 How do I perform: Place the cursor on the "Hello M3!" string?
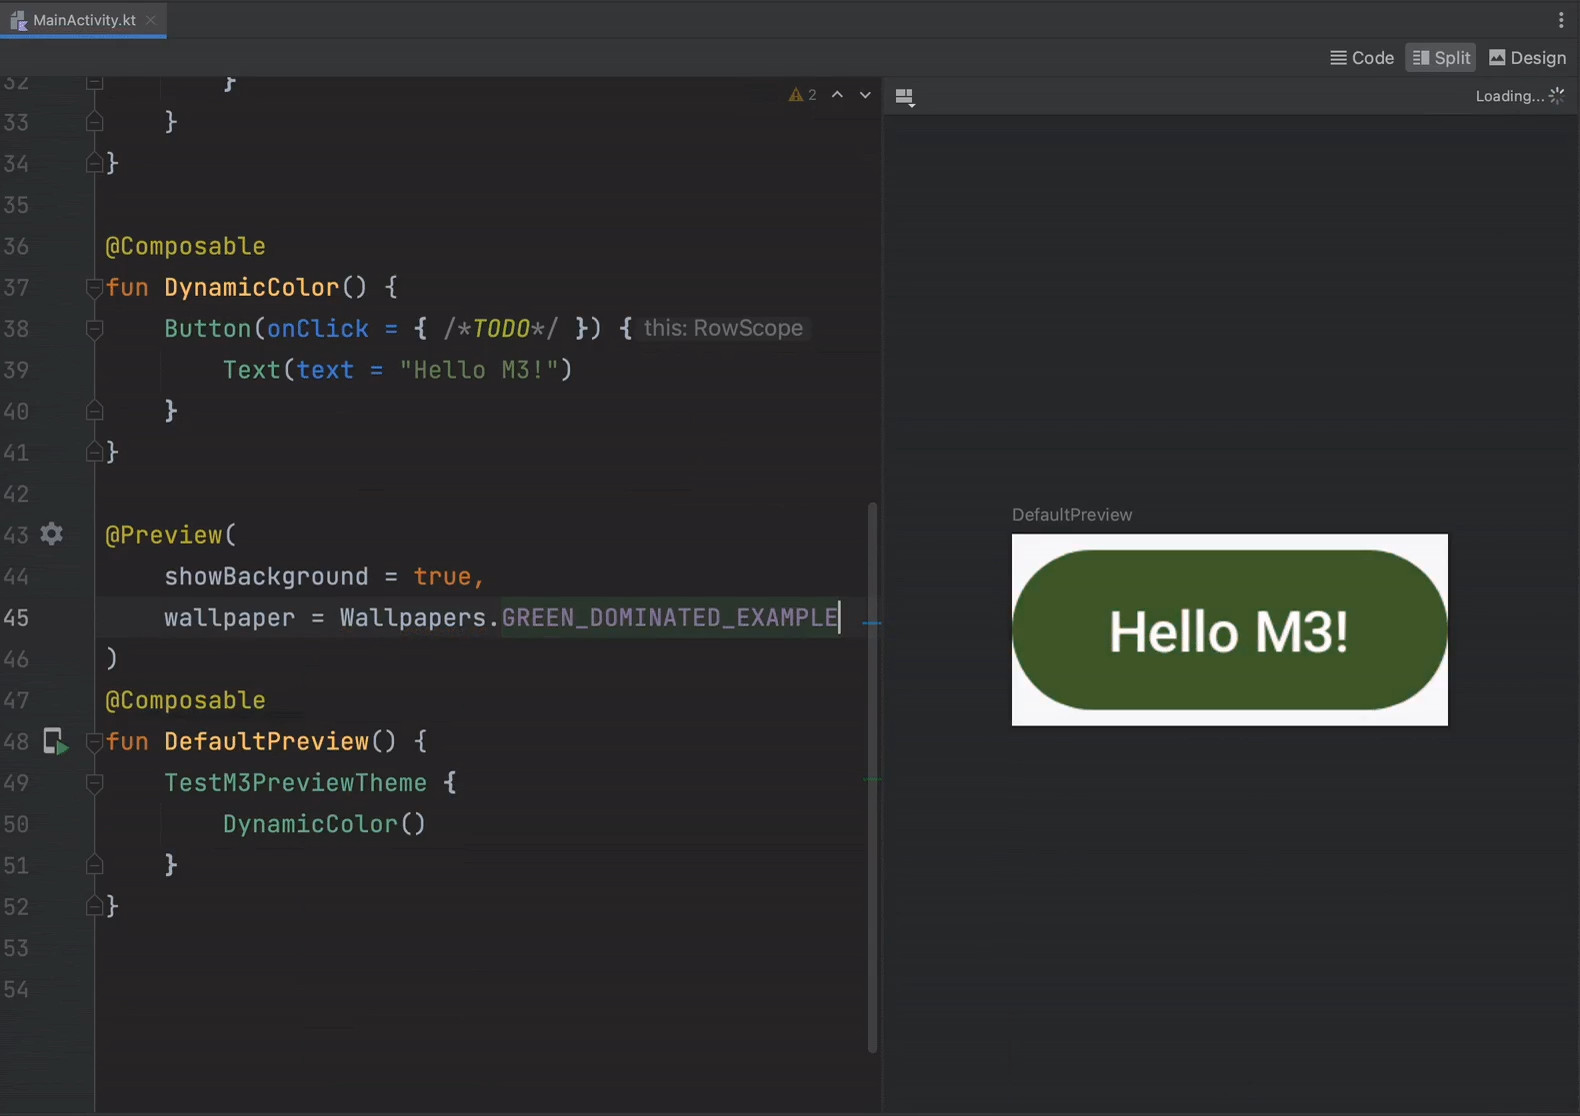point(478,370)
